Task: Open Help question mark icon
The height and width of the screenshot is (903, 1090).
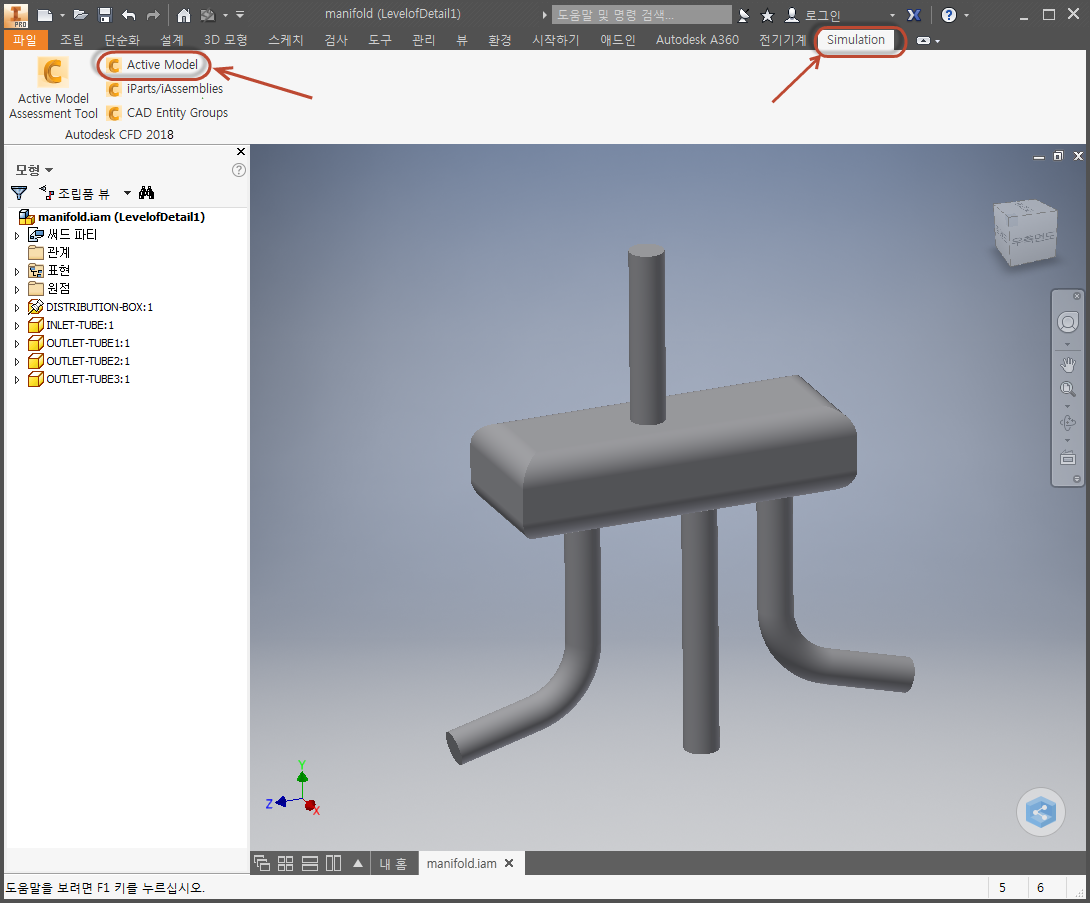Action: [x=949, y=15]
